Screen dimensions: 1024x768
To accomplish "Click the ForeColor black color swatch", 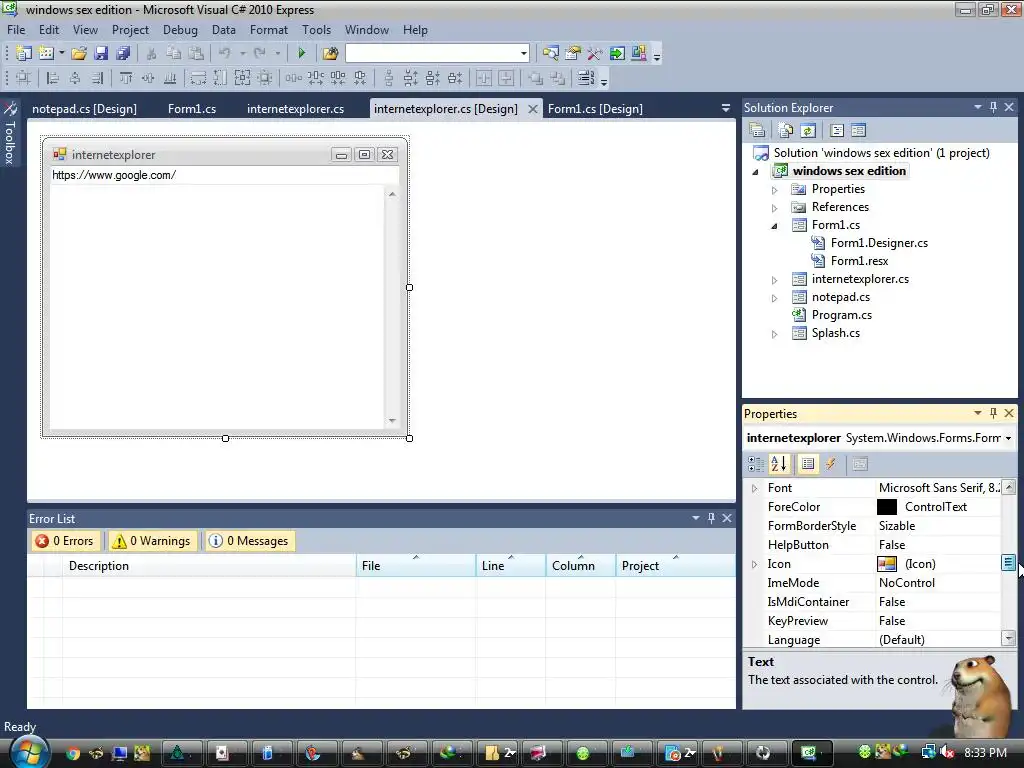I will click(x=887, y=507).
